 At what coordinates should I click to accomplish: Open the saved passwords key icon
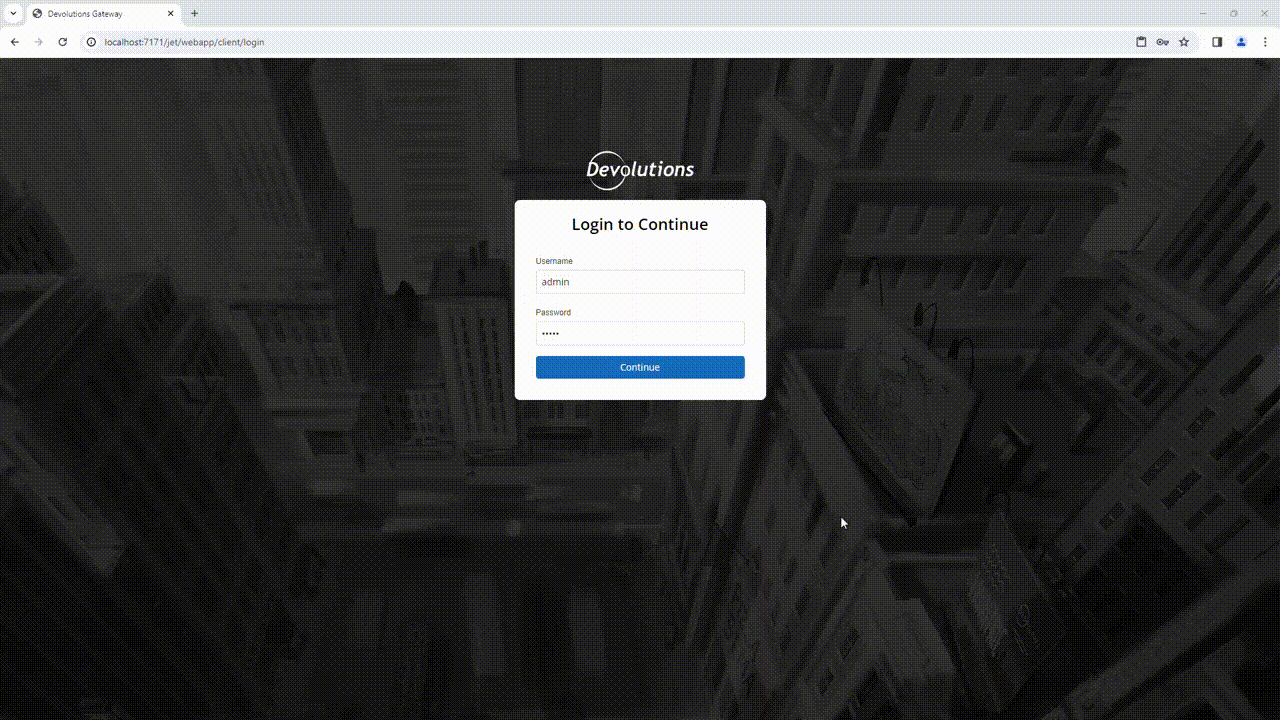(x=1162, y=42)
